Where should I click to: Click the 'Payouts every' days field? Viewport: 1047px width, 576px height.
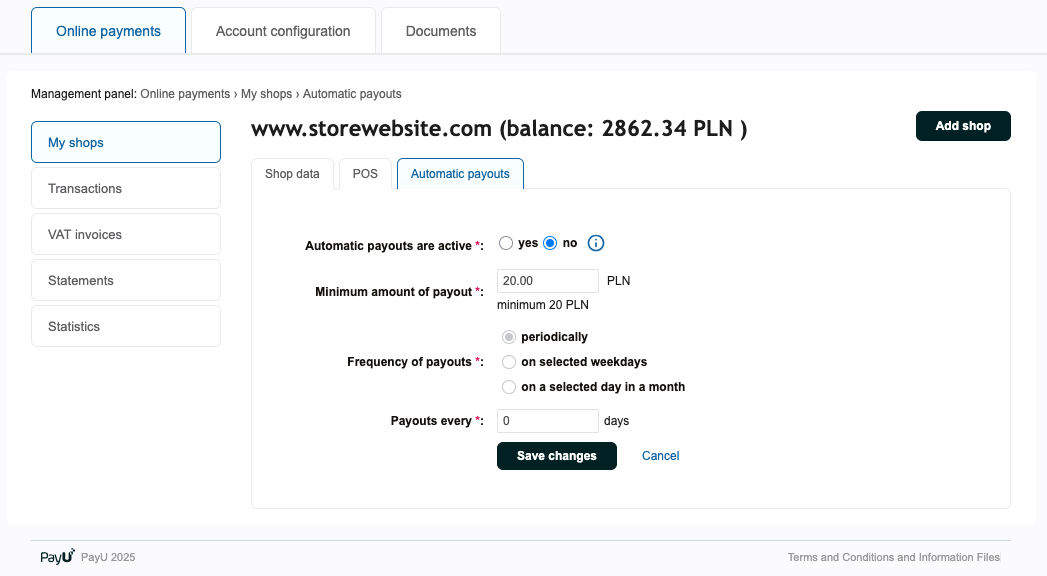[547, 421]
